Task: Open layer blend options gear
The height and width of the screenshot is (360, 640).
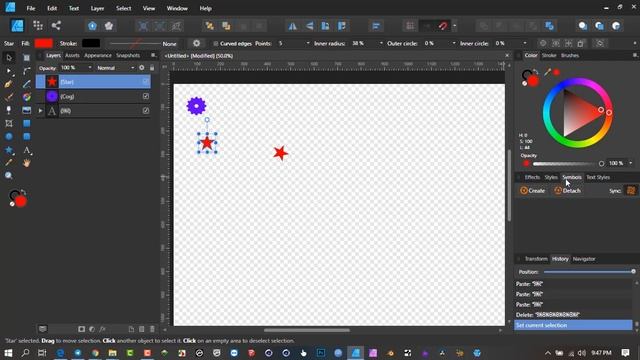Action: [142, 68]
